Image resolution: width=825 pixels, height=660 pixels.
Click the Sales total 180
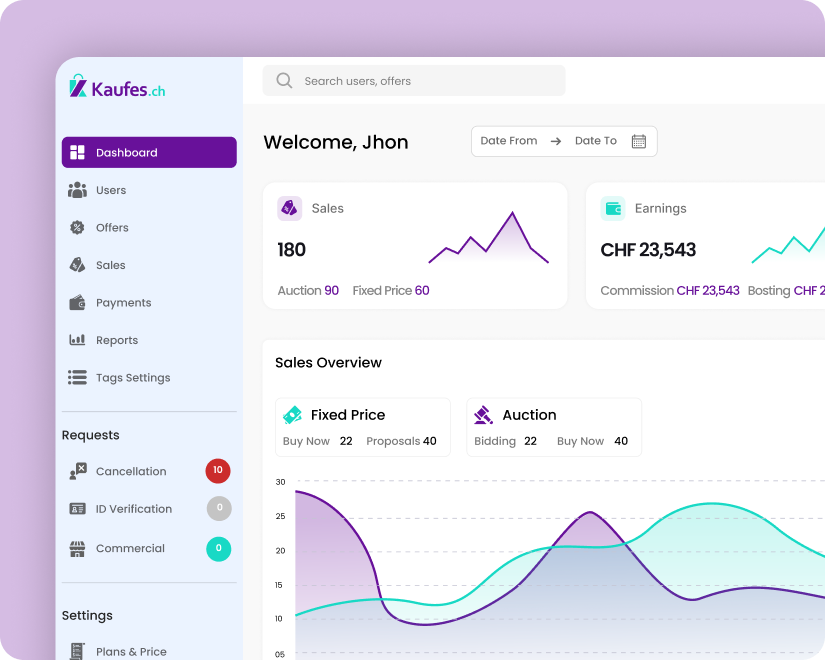(x=291, y=249)
